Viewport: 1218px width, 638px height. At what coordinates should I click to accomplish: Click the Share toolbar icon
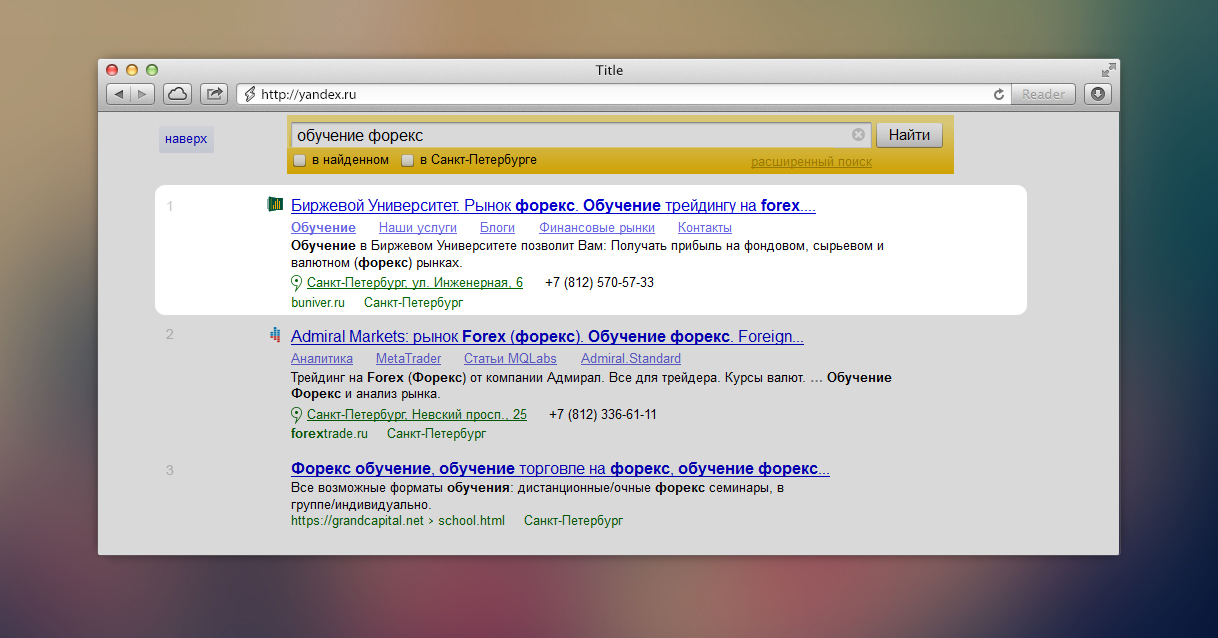pyautogui.click(x=214, y=94)
